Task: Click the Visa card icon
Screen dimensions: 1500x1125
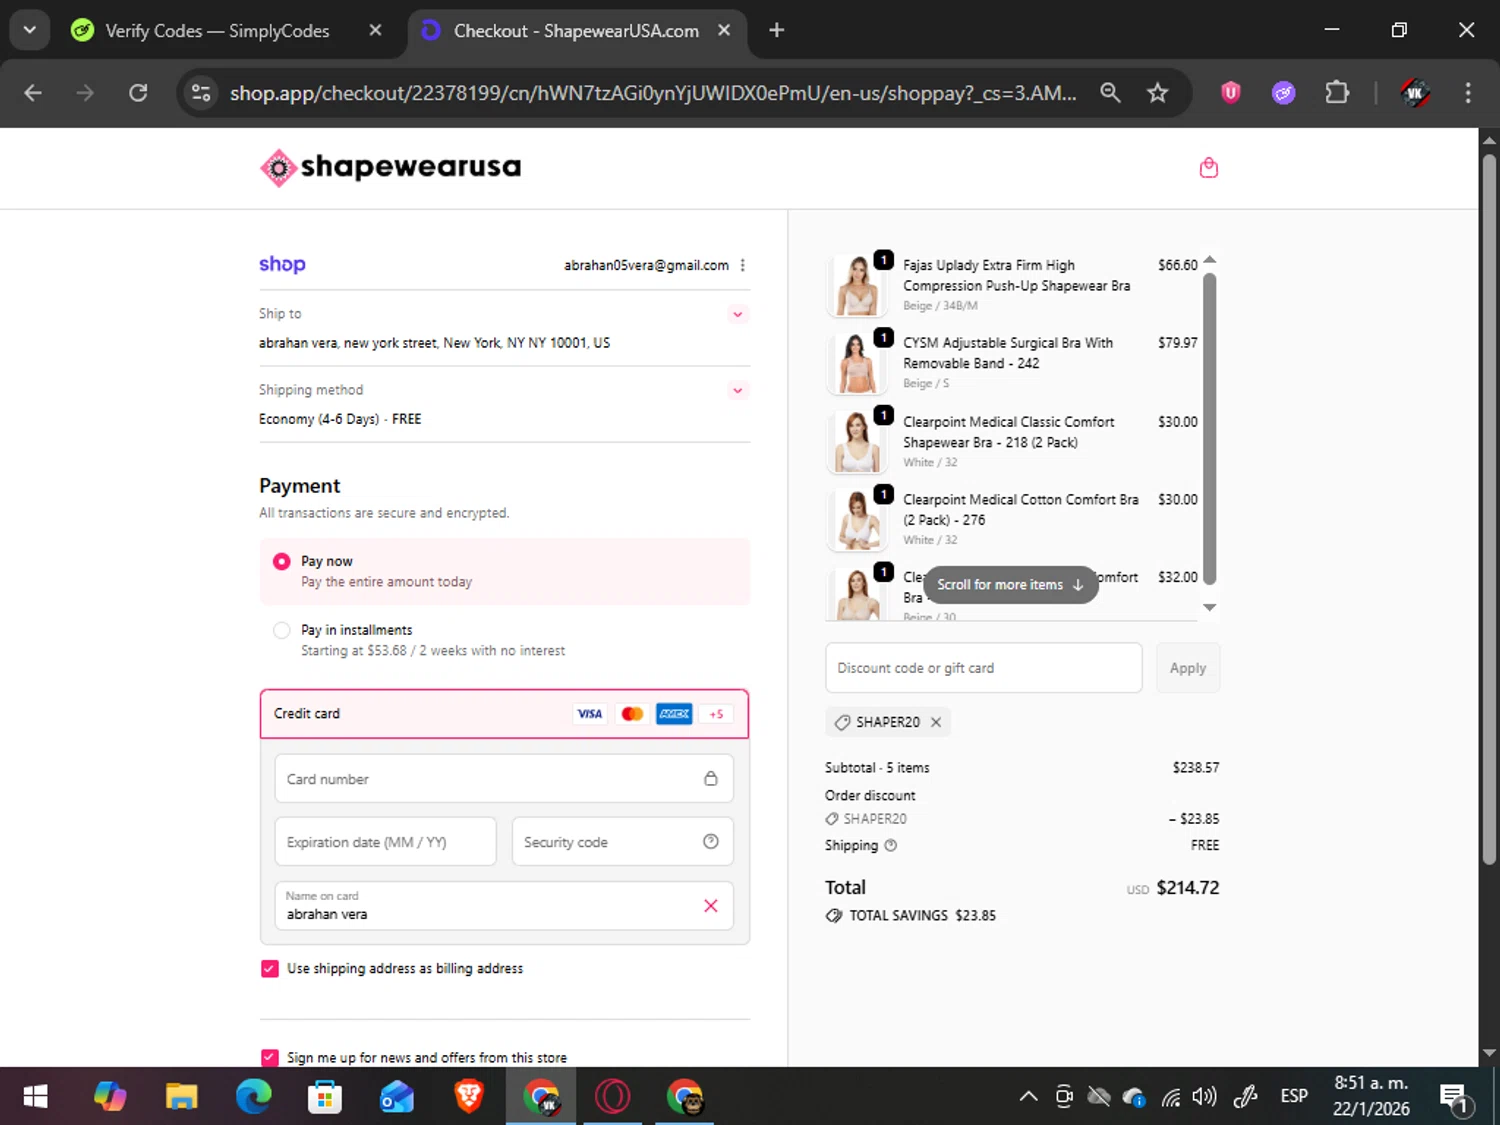Action: pyautogui.click(x=590, y=713)
